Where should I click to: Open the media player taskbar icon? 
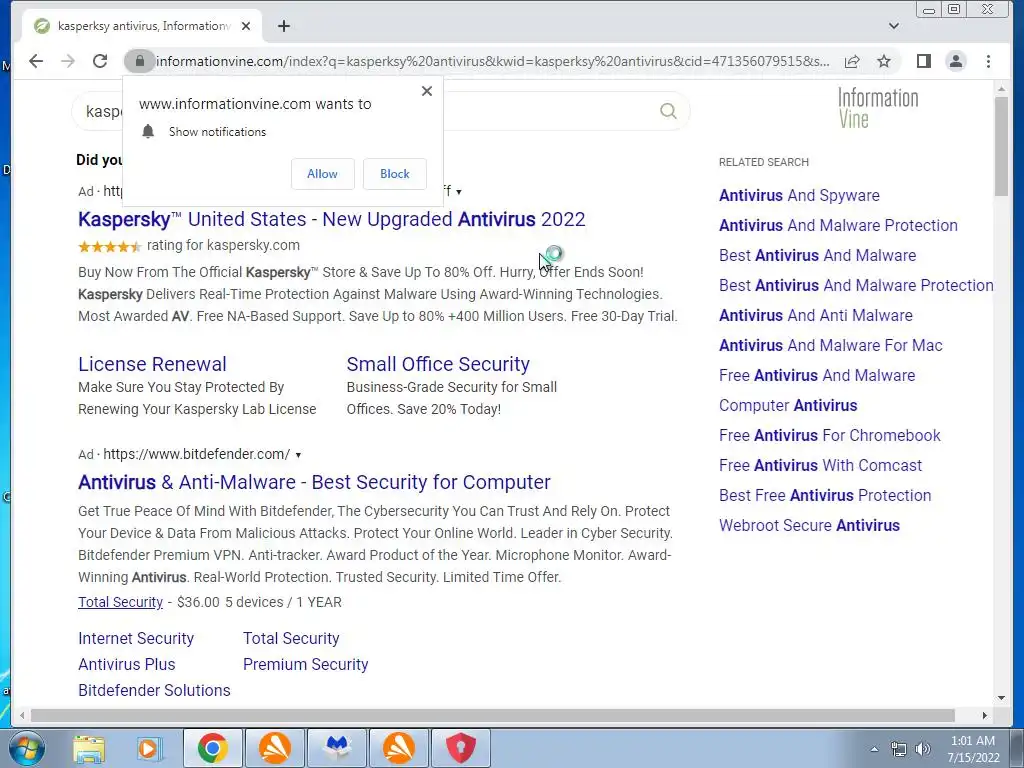tap(149, 748)
